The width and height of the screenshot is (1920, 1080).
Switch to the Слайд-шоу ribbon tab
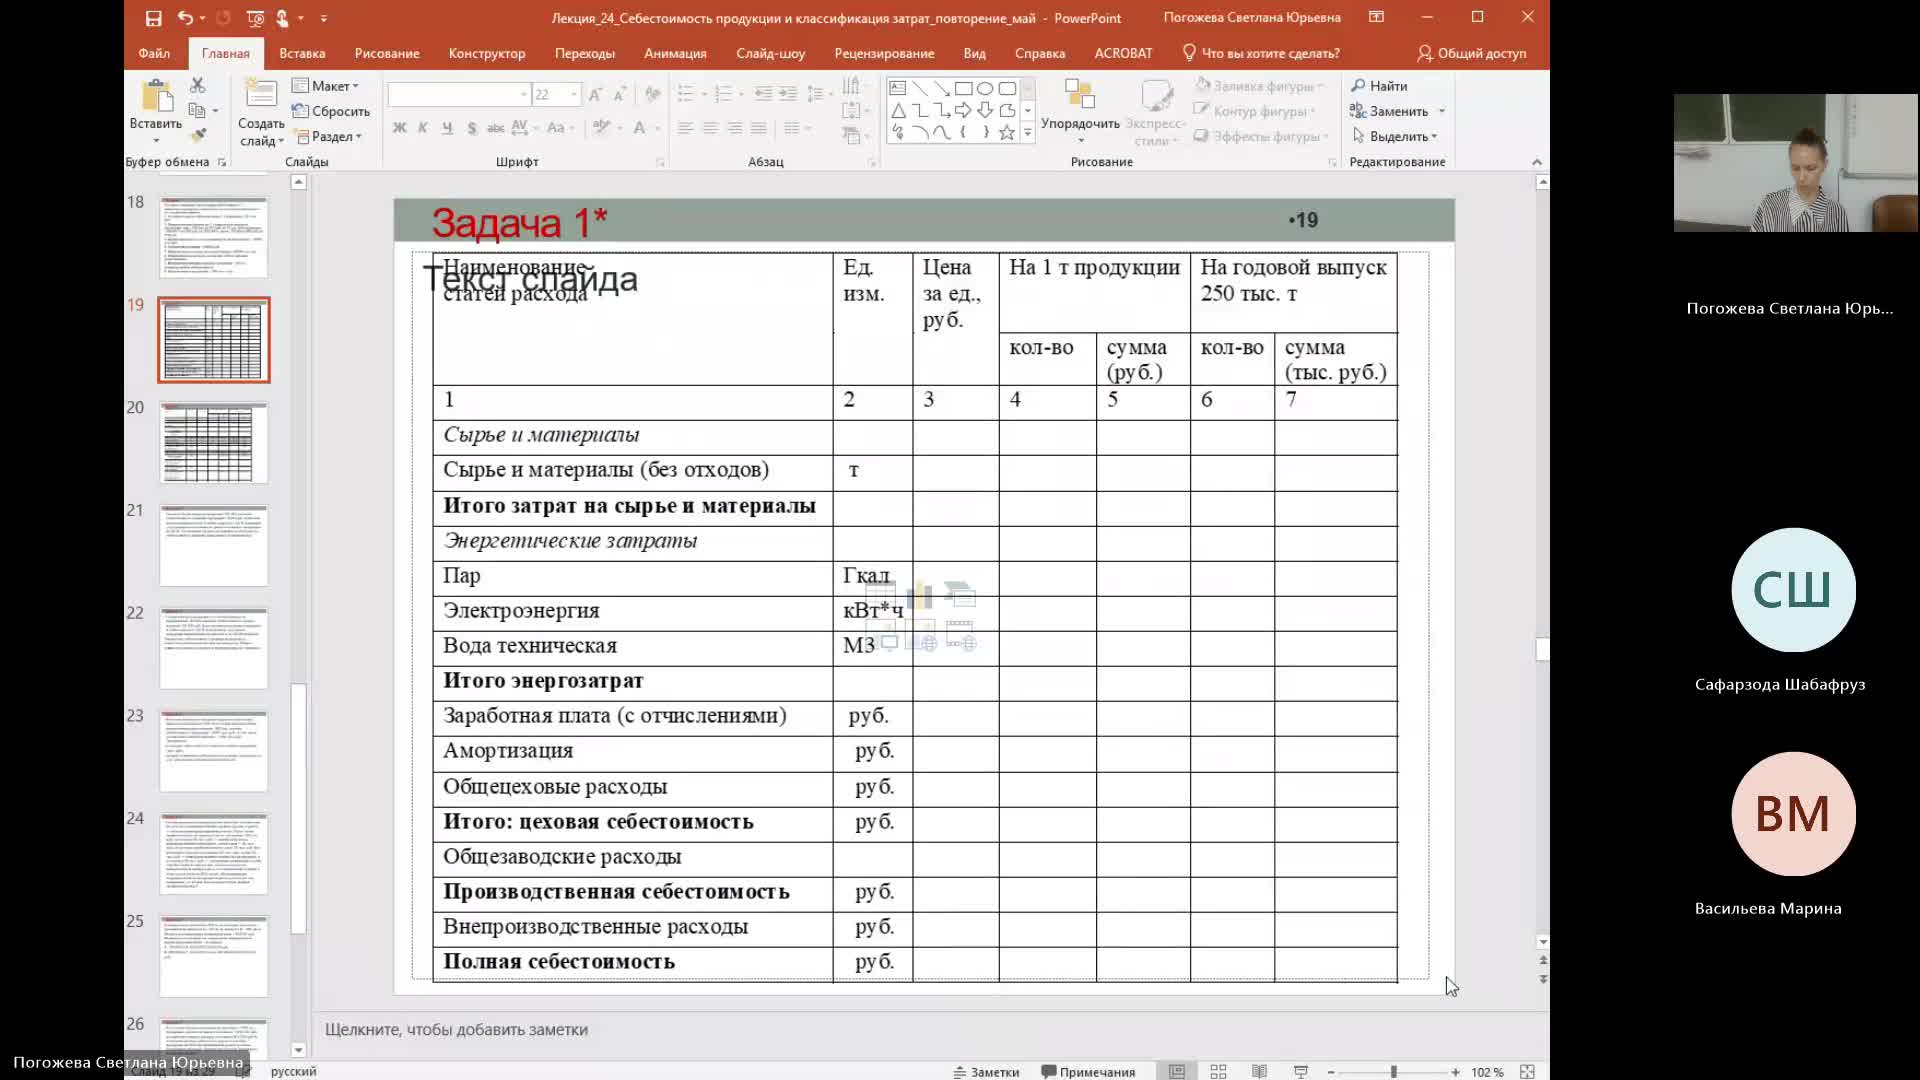pos(770,53)
